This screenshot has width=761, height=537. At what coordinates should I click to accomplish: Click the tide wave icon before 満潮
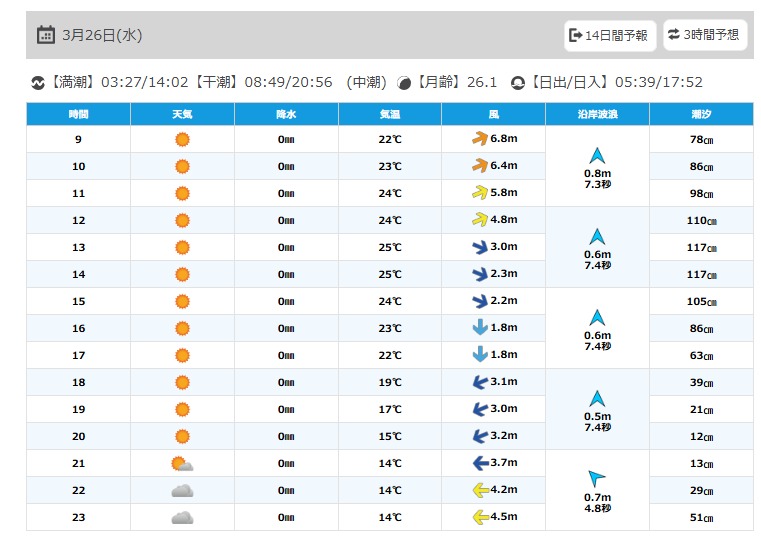click(x=38, y=83)
